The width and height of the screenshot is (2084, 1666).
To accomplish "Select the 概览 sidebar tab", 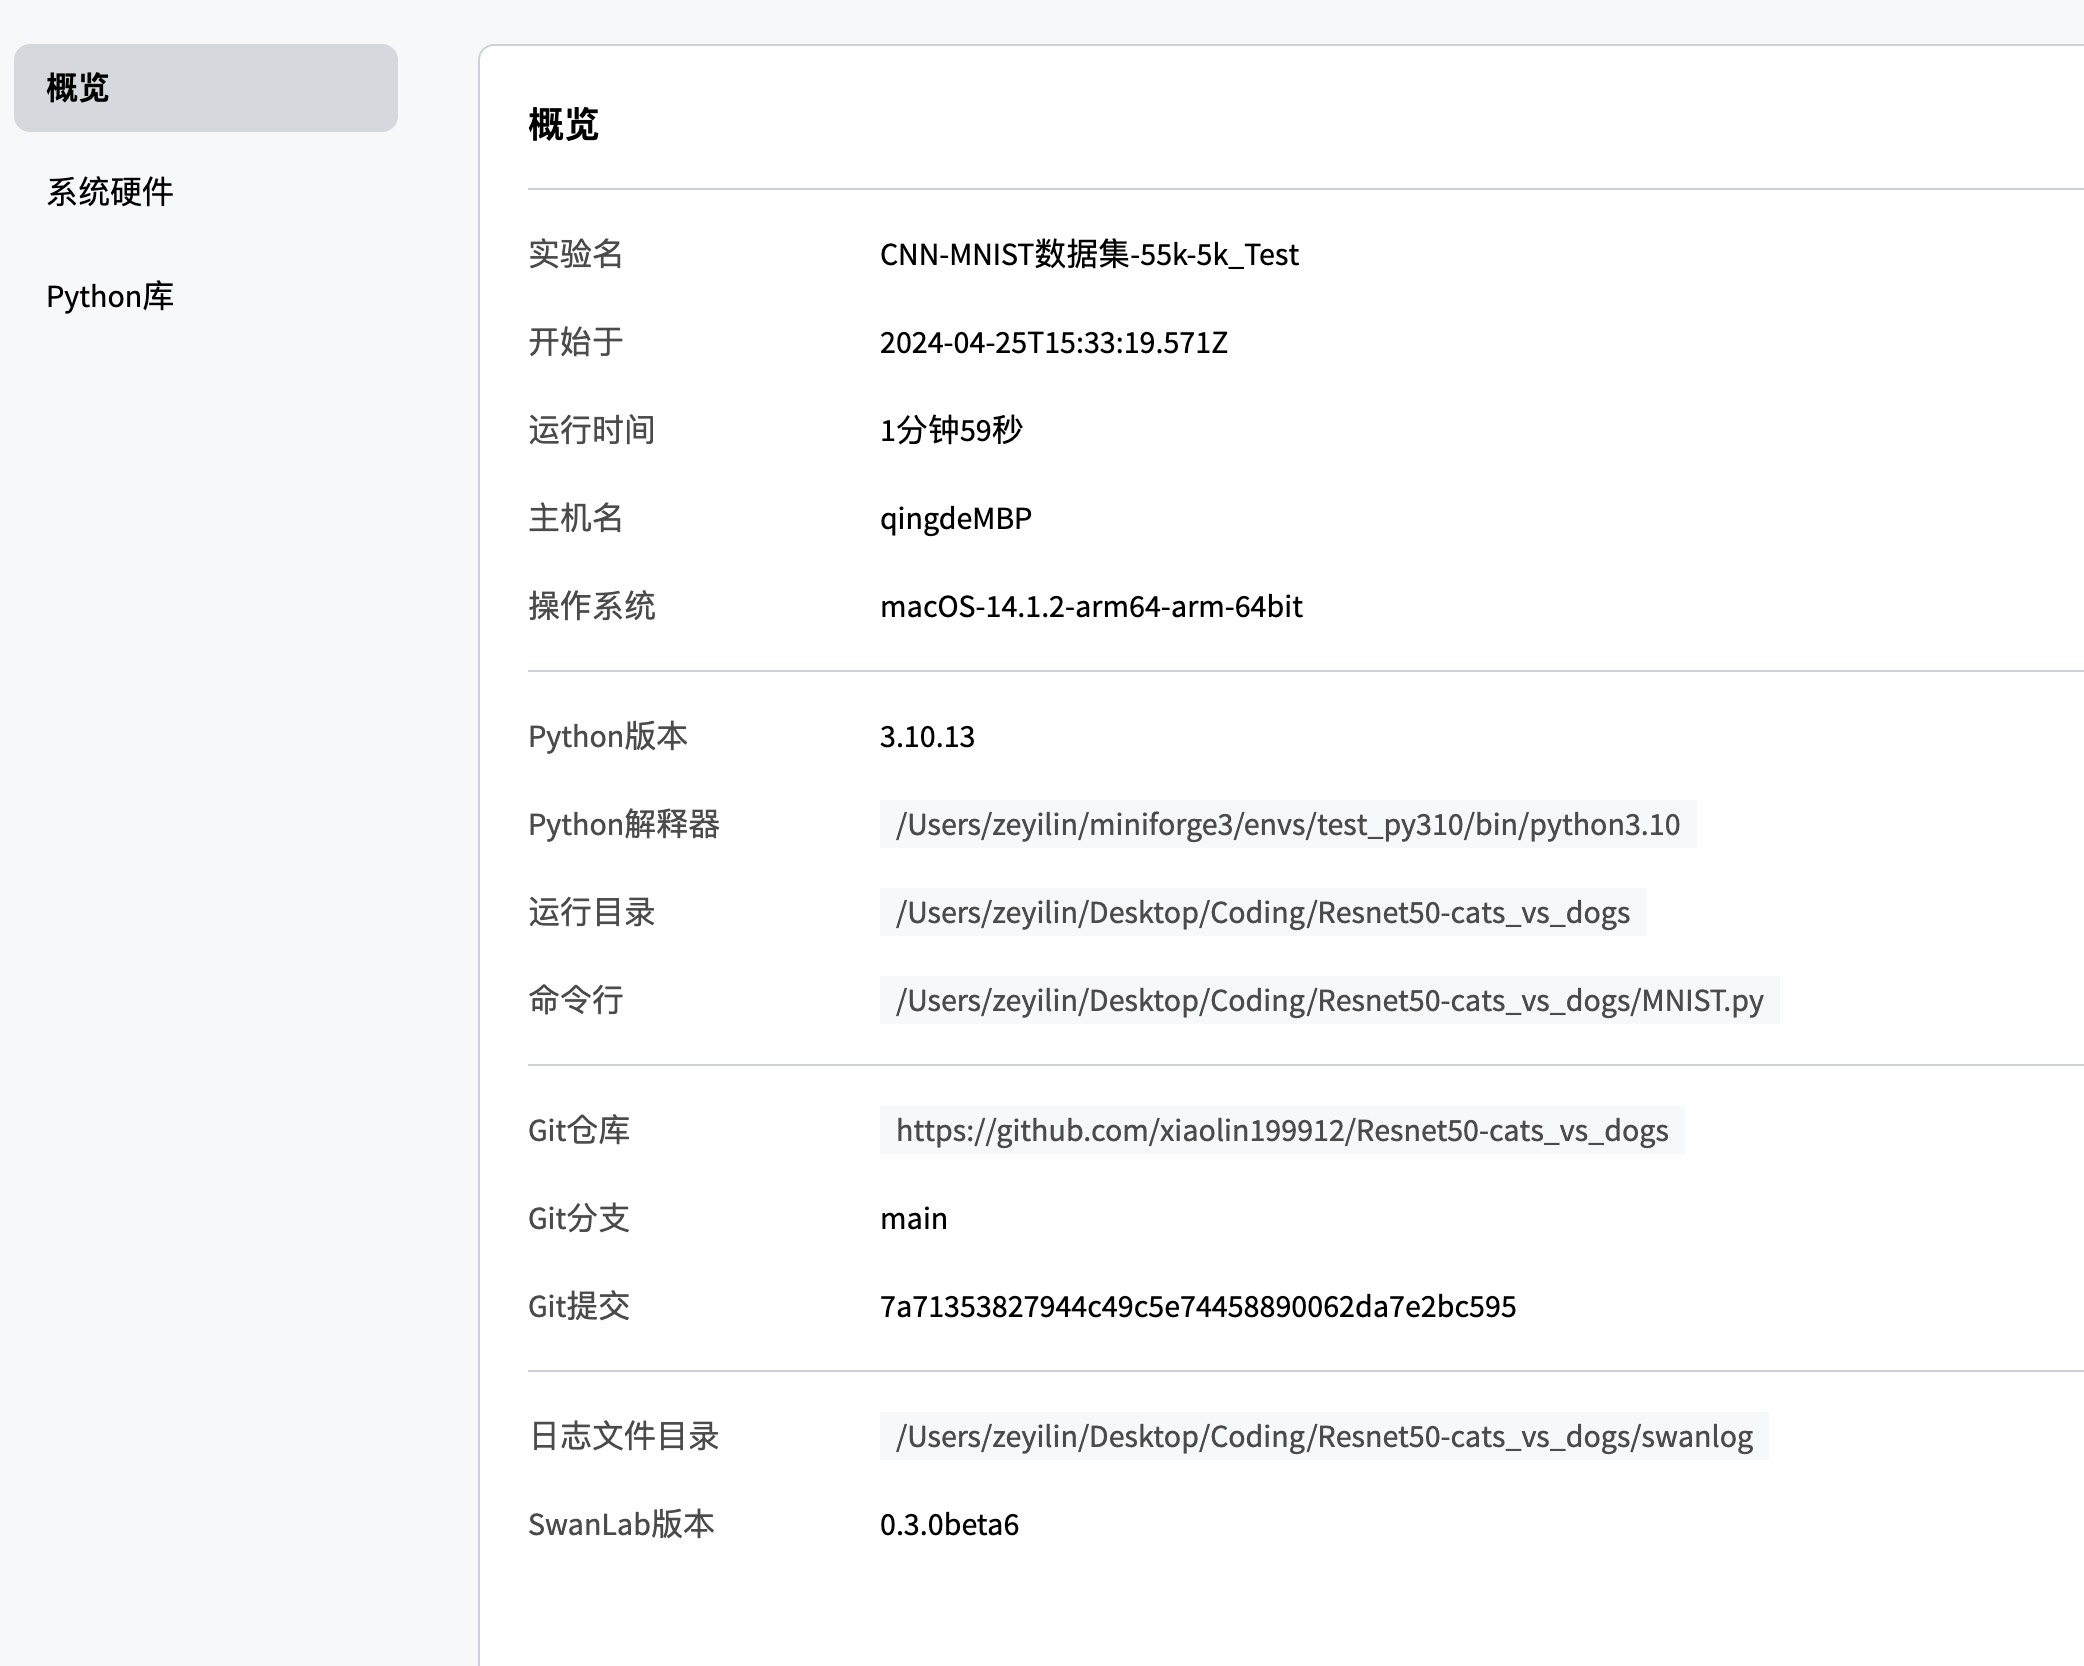I will (205, 88).
